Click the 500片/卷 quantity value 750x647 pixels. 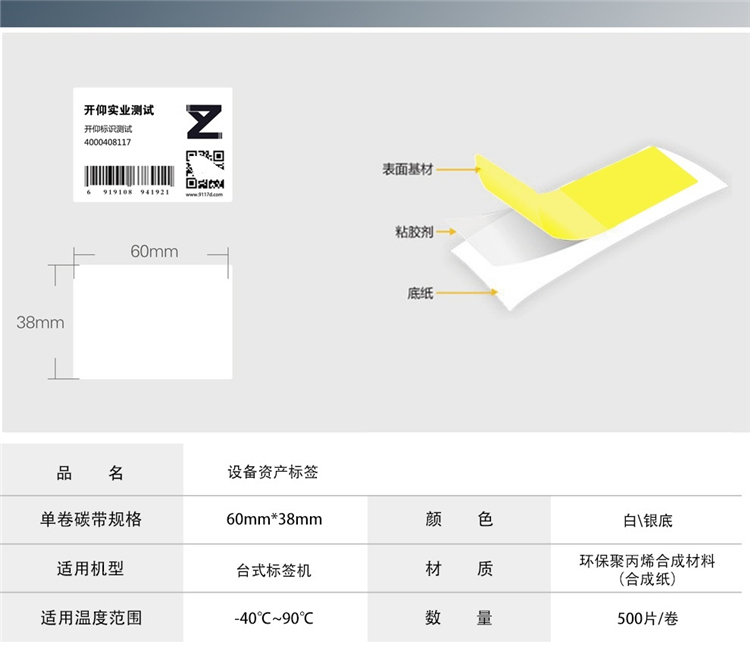tap(648, 618)
